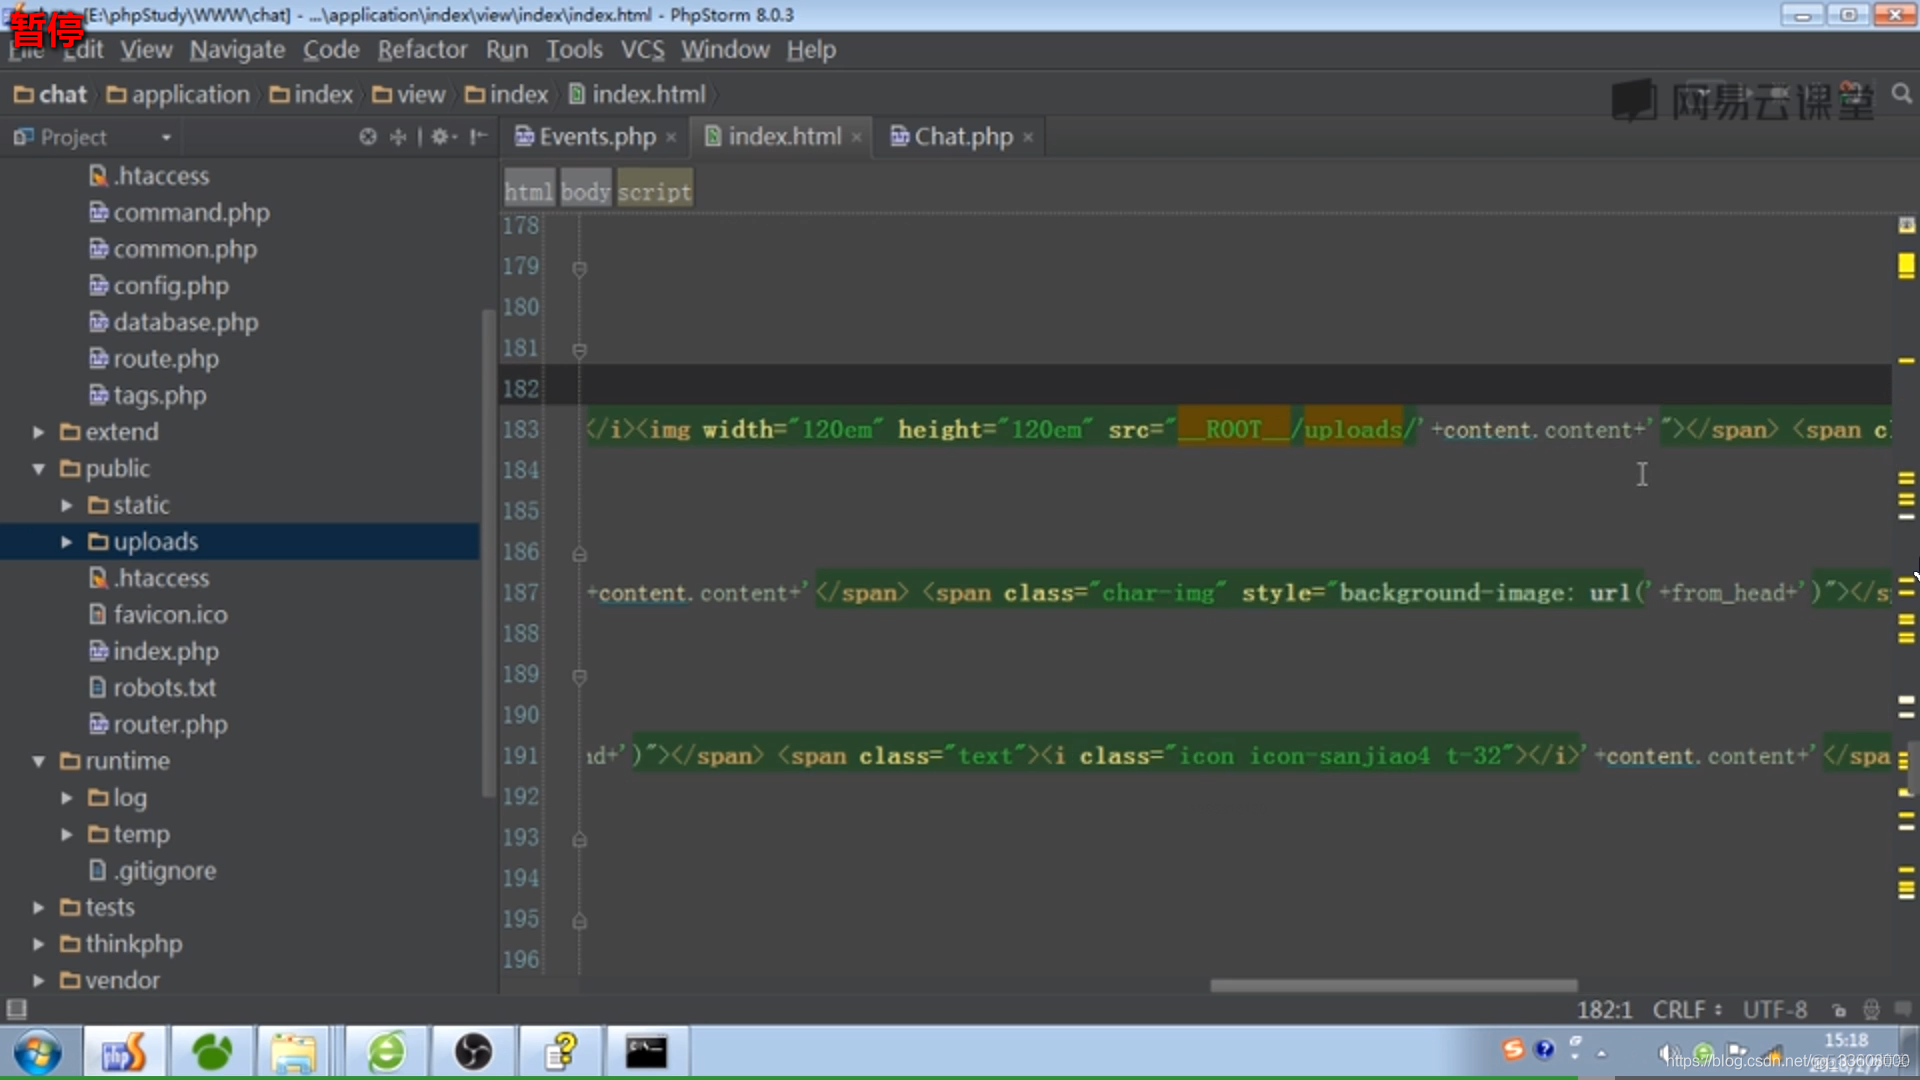This screenshot has width=1920, height=1080.
Task: Click the fold marker on line 181
Action: [x=579, y=350]
